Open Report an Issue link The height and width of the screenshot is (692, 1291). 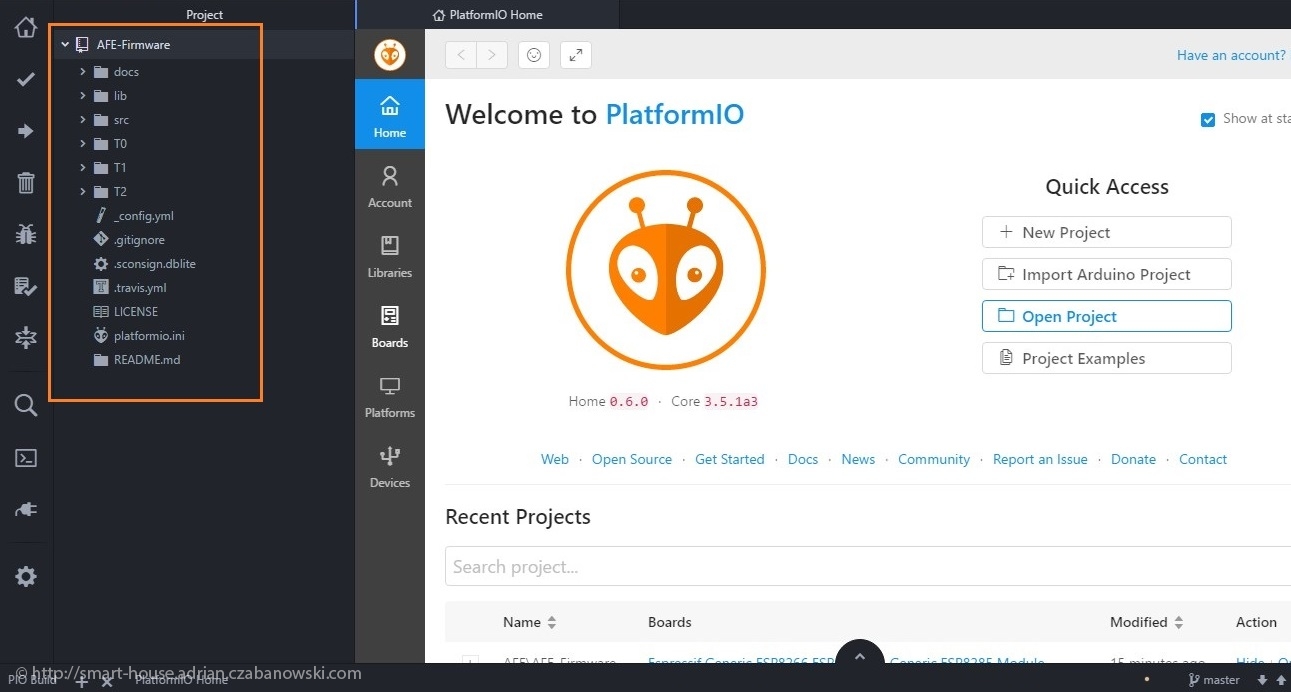[x=1040, y=459]
